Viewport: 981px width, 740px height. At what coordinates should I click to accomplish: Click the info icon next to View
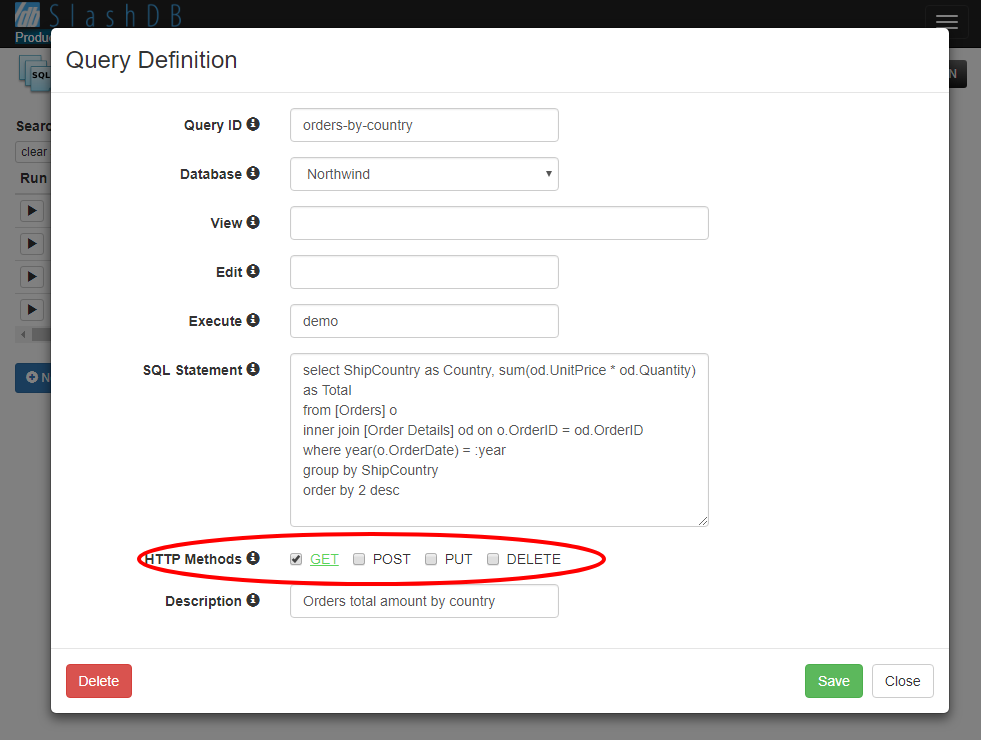click(x=253, y=222)
